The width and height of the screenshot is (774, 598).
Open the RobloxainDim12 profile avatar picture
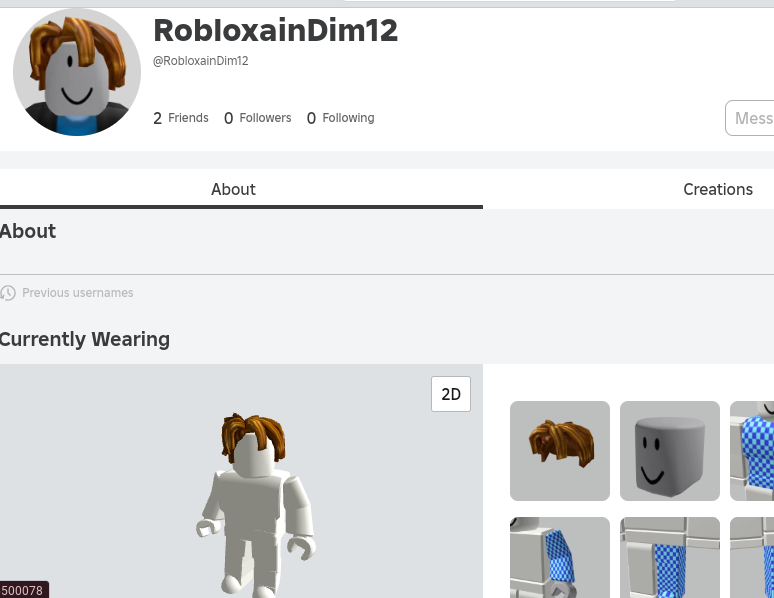click(77, 72)
